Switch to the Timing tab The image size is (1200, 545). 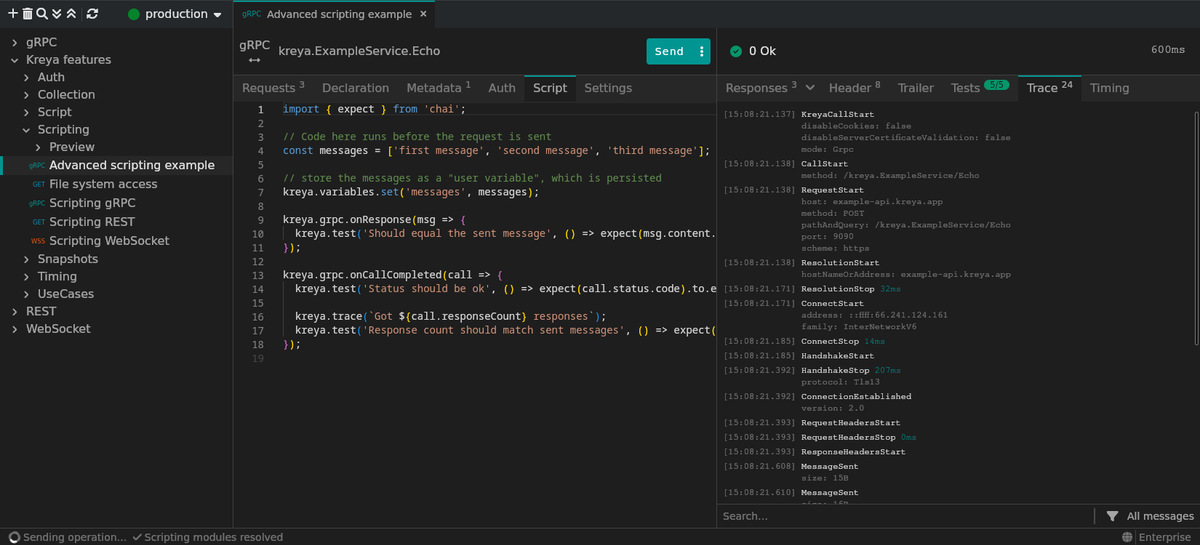click(x=1109, y=88)
